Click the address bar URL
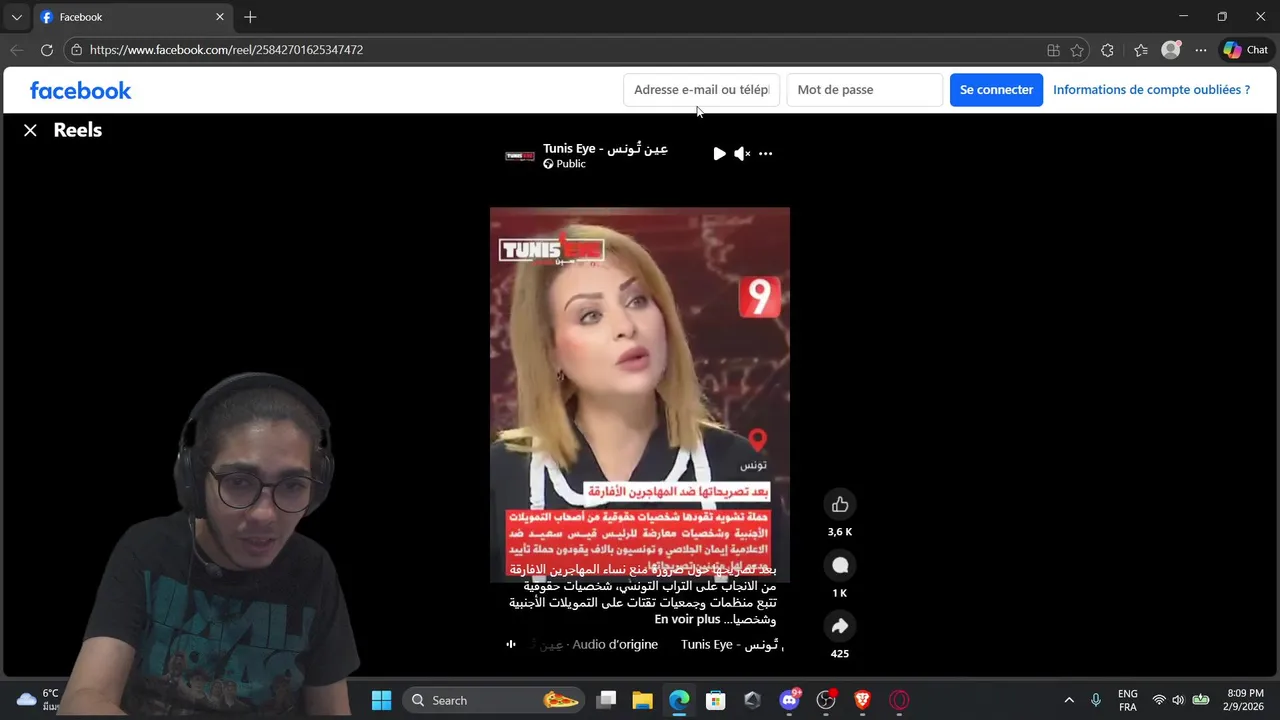The height and width of the screenshot is (720, 1280). point(226,50)
